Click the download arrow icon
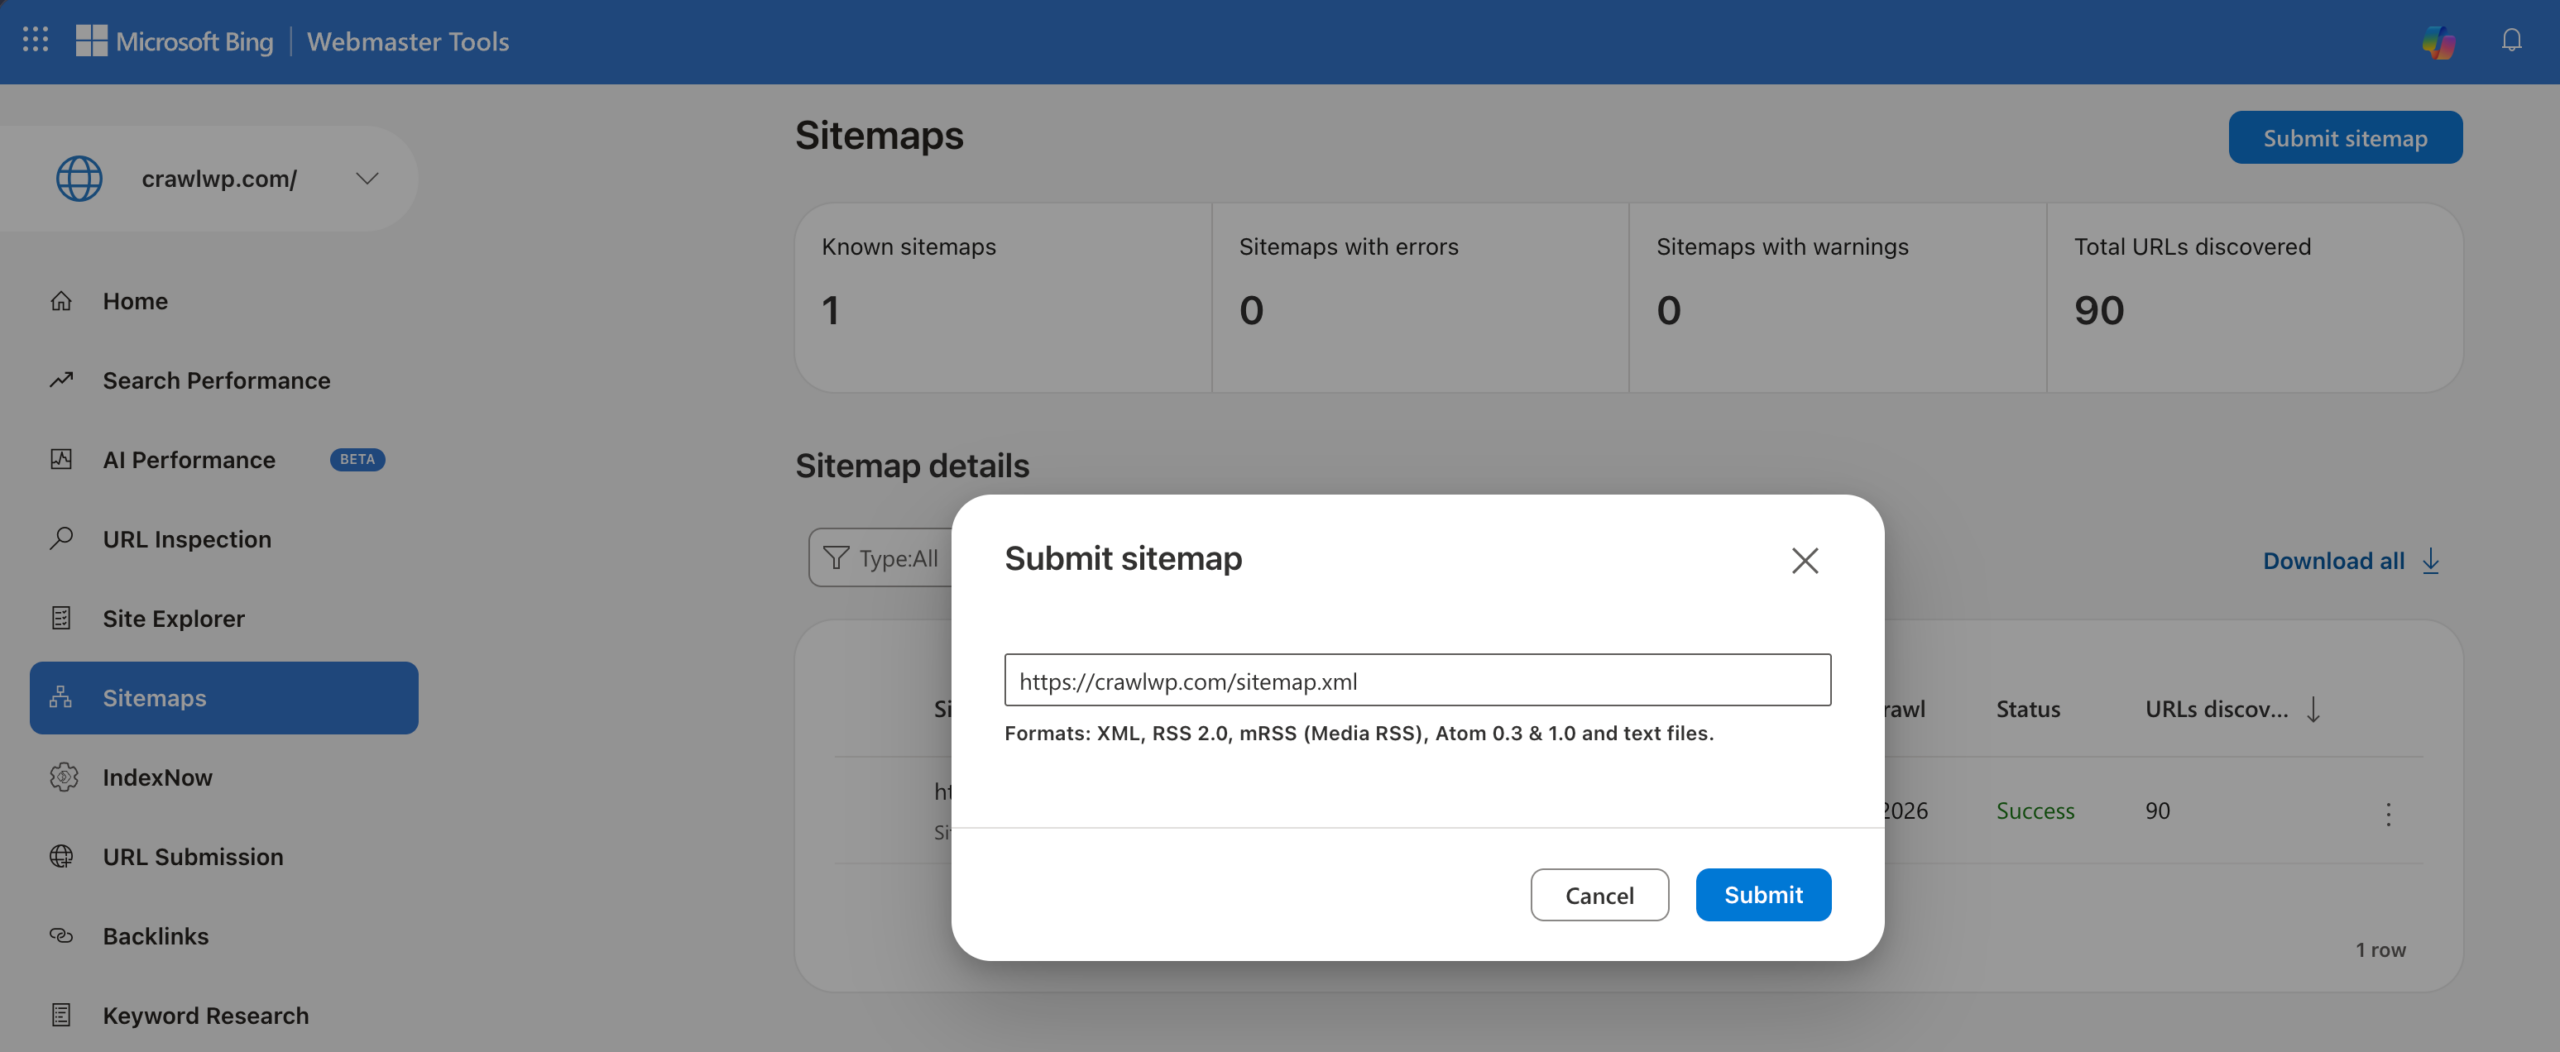This screenshot has height=1052, width=2560. [x=2431, y=561]
